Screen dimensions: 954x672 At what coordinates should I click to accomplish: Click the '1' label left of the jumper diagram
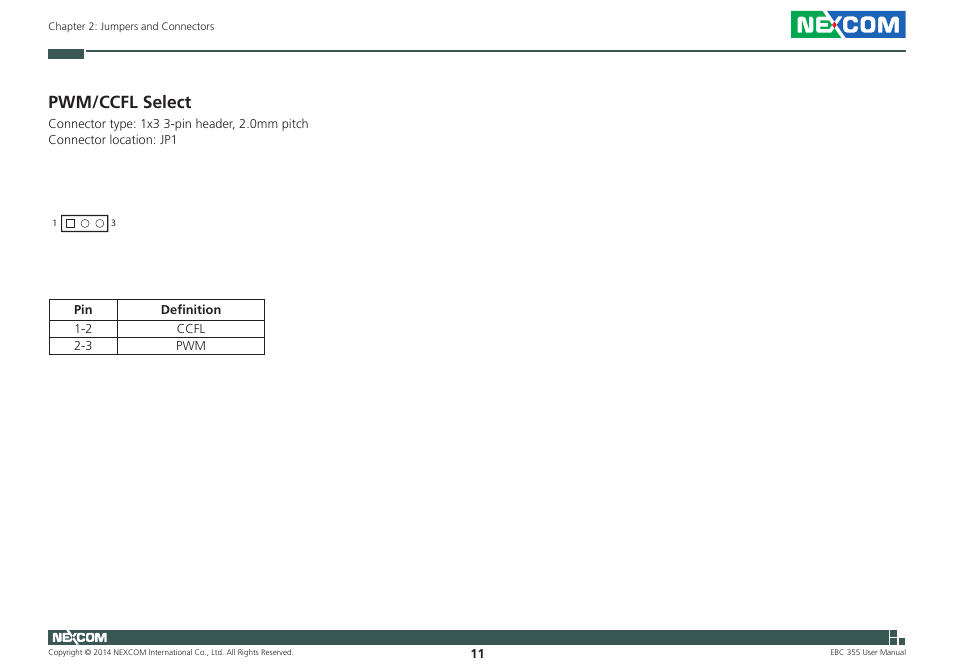55,223
